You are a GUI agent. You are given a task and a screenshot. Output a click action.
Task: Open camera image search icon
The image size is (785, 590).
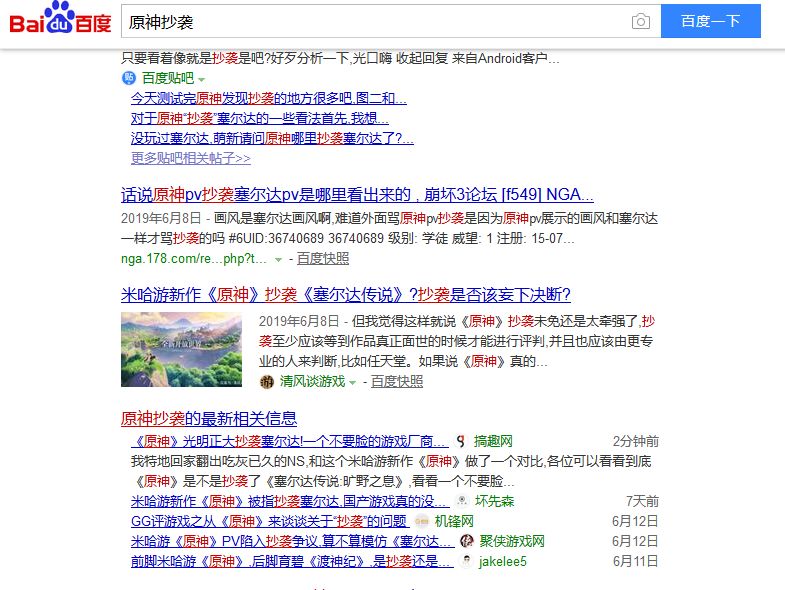640,22
